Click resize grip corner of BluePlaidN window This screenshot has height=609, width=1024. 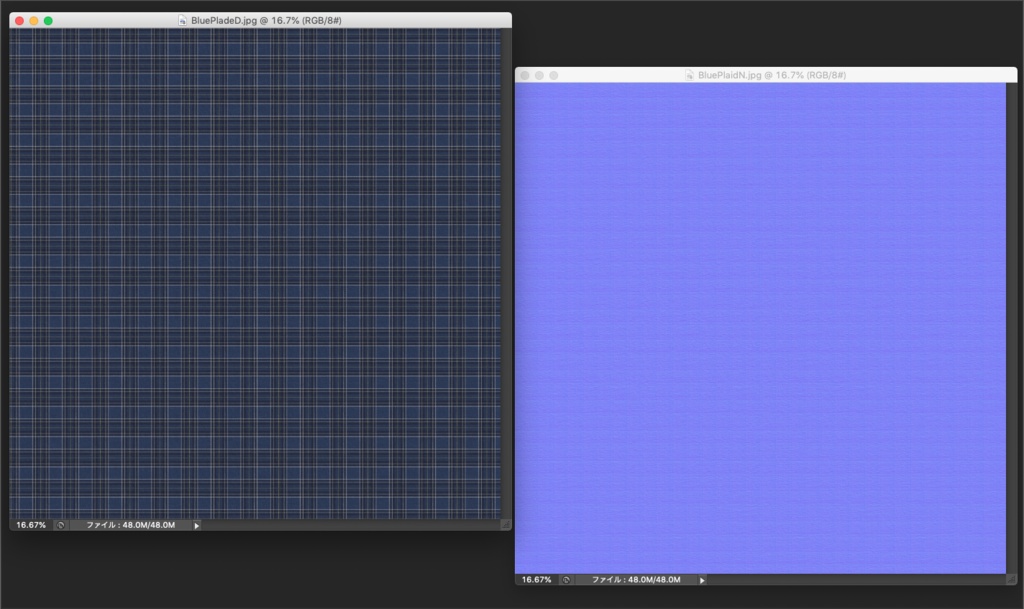pos(1012,580)
